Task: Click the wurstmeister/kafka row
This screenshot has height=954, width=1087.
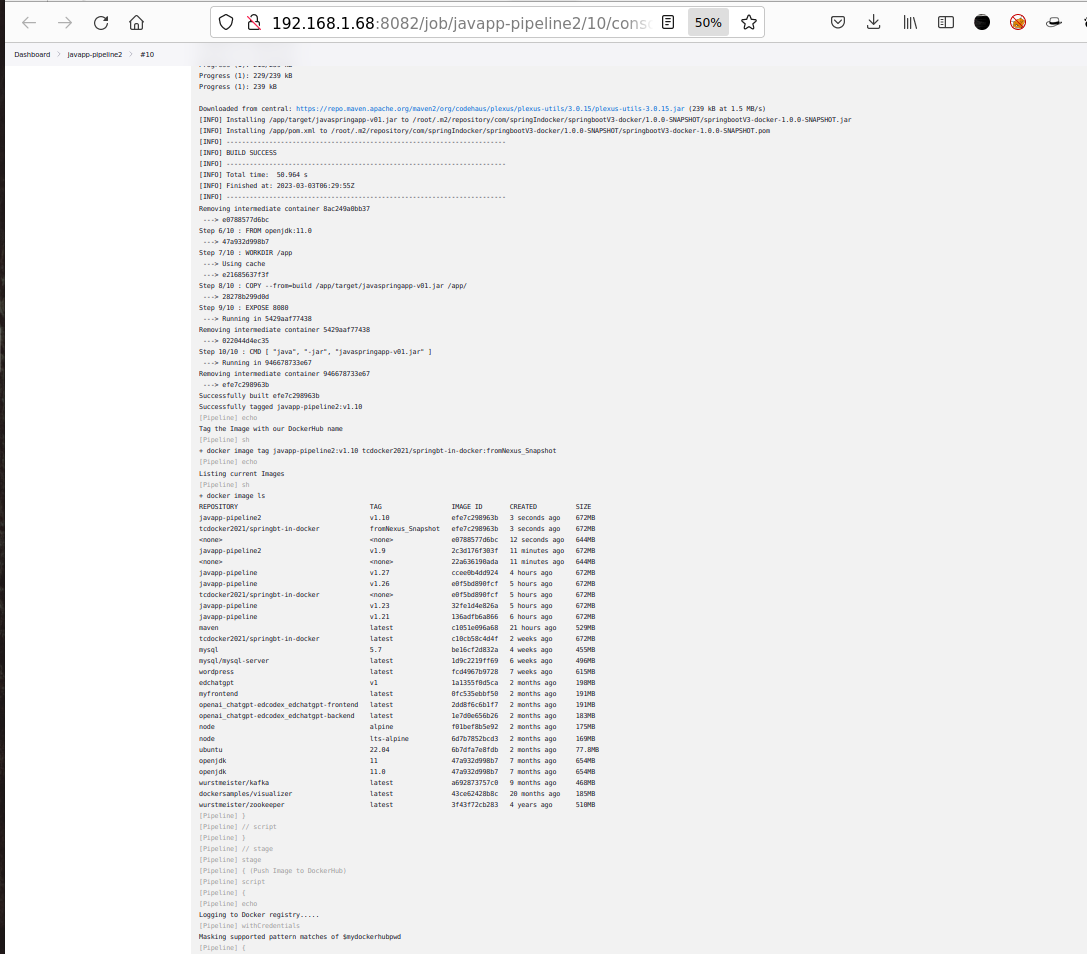Action: coord(397,783)
